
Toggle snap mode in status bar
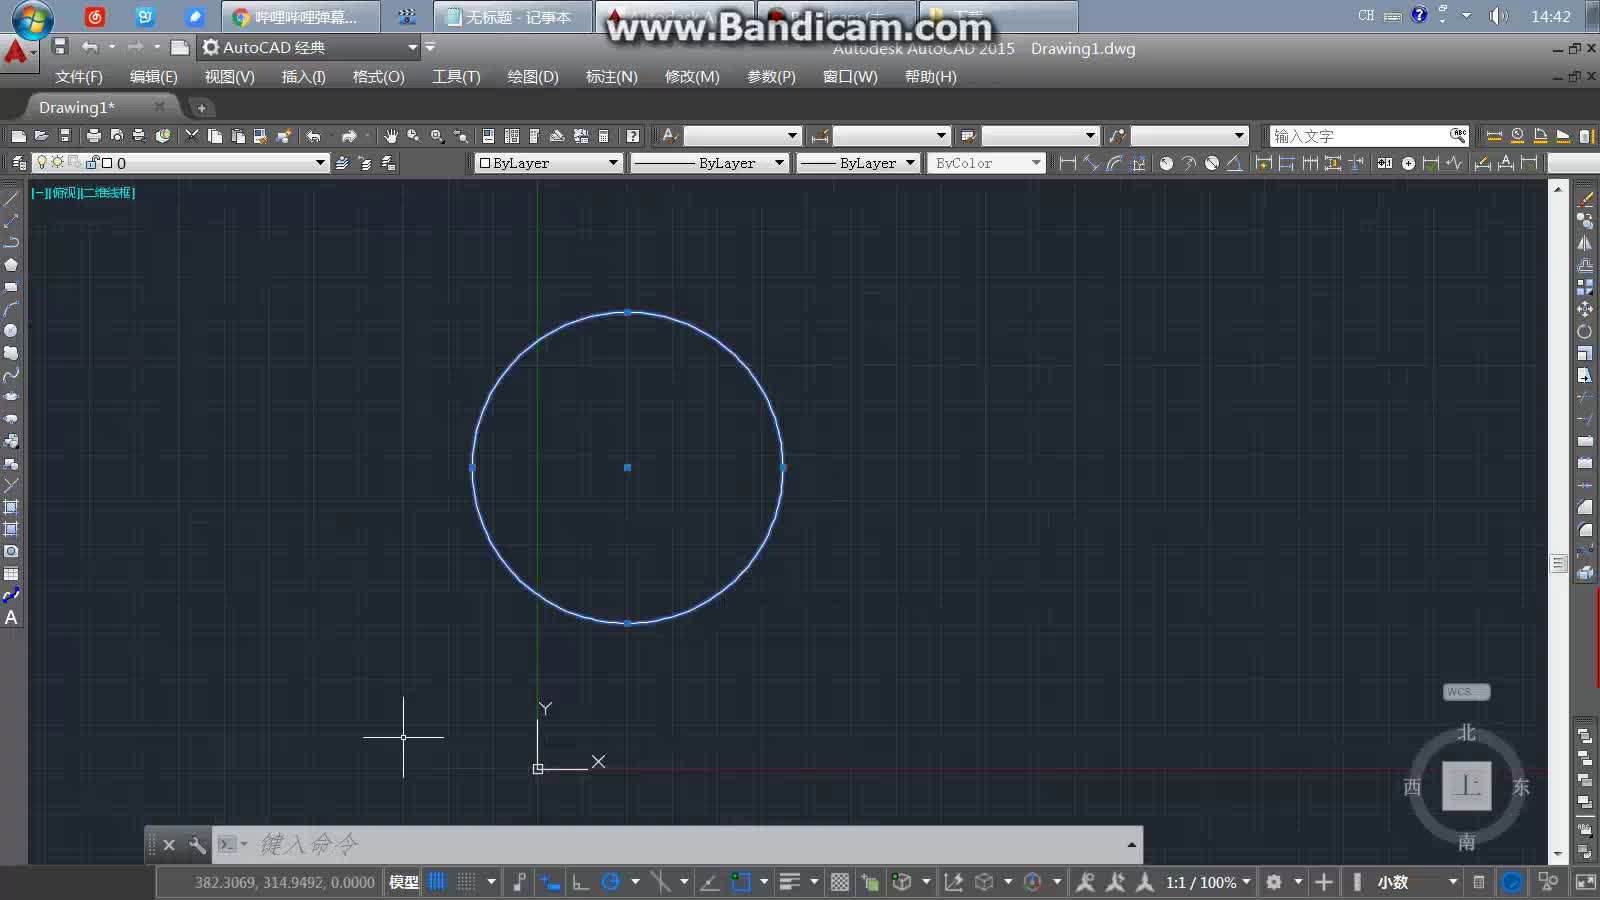click(x=466, y=882)
